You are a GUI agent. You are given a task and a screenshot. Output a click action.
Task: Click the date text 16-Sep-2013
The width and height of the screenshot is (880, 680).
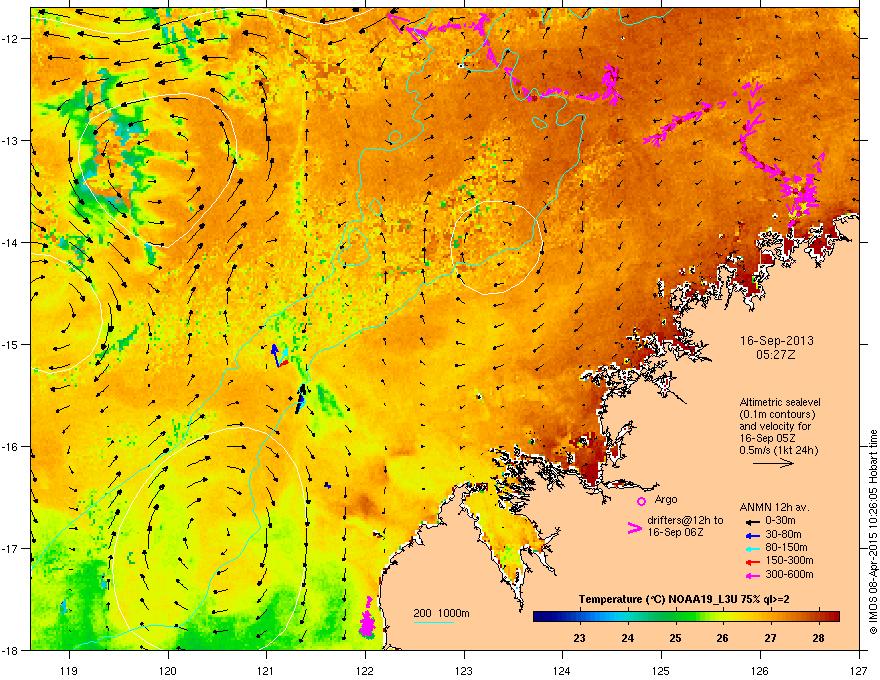pyautogui.click(x=776, y=341)
